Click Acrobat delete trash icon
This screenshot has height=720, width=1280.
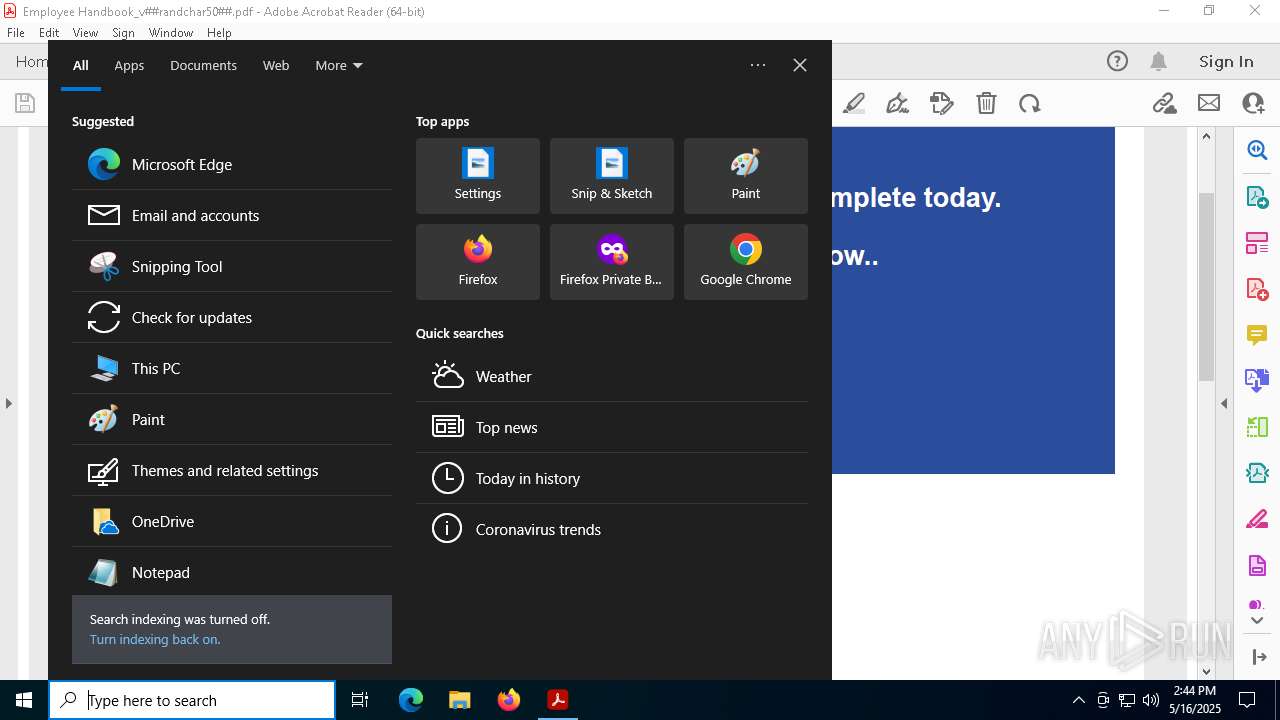(x=986, y=103)
